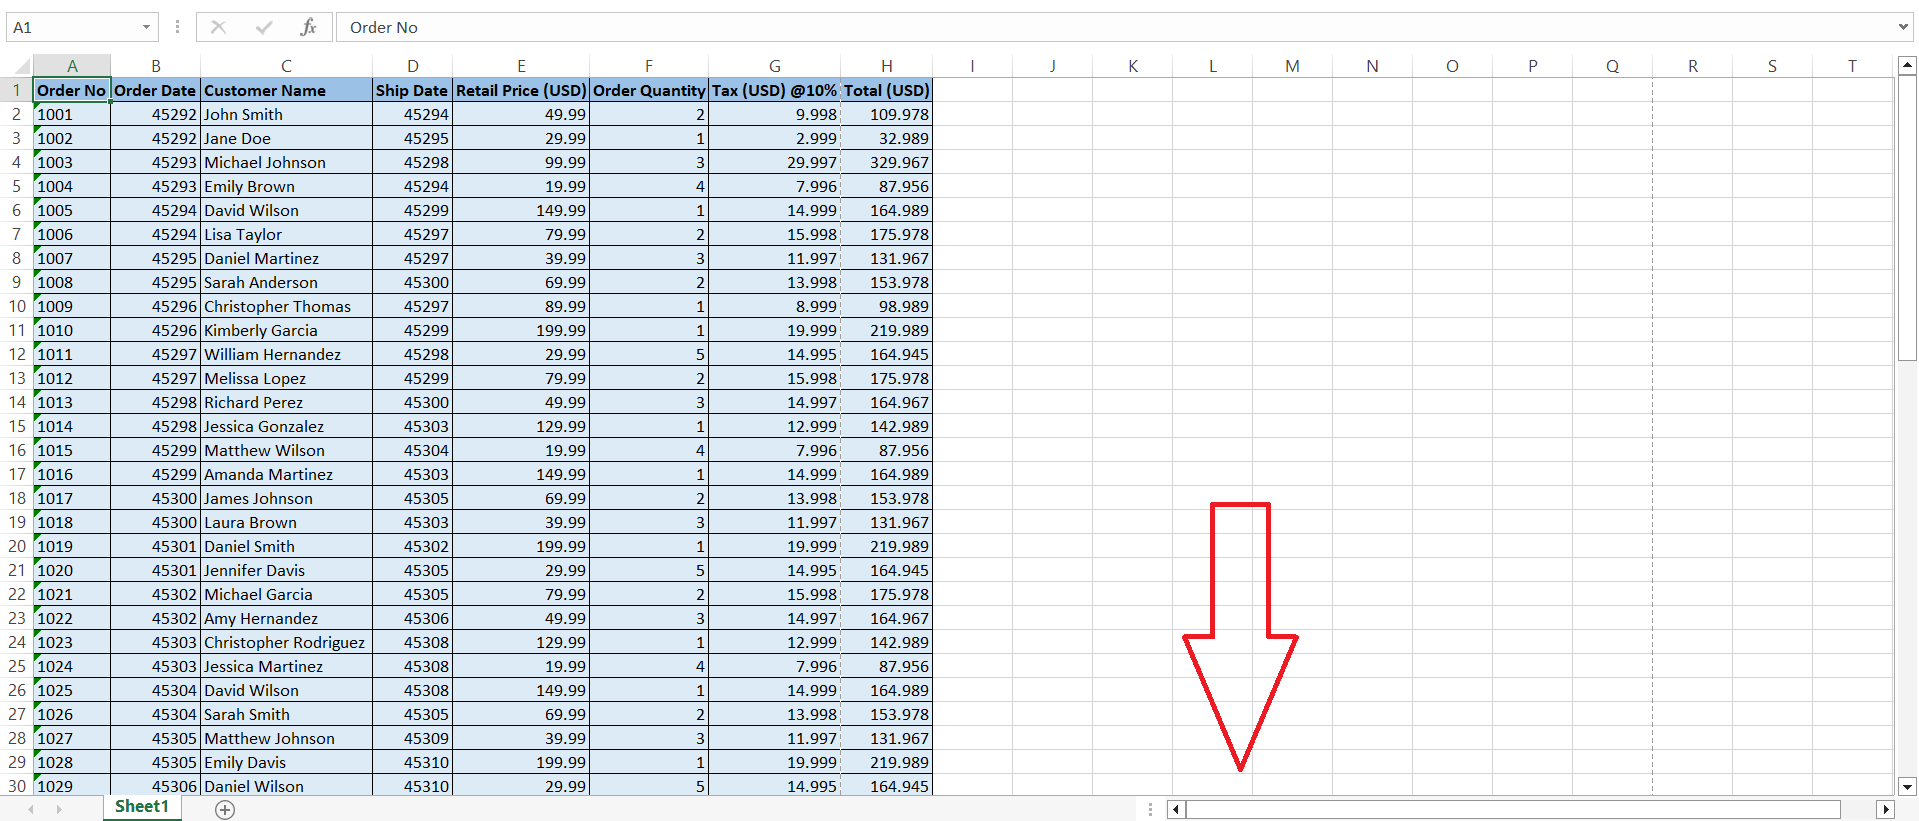Image resolution: width=1919 pixels, height=821 pixels.
Task: Click cell with Emily Davis
Action: pyautogui.click(x=286, y=762)
